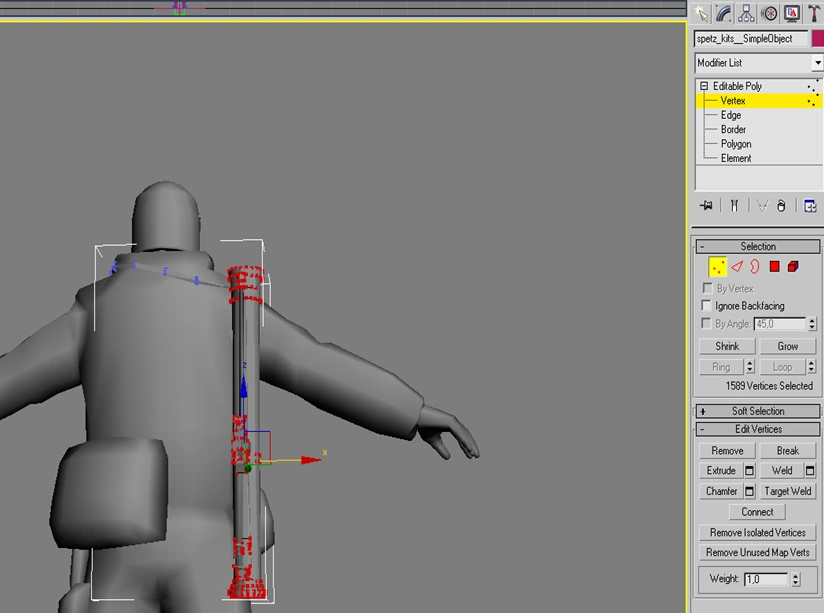Click the Chamfer button

click(720, 491)
